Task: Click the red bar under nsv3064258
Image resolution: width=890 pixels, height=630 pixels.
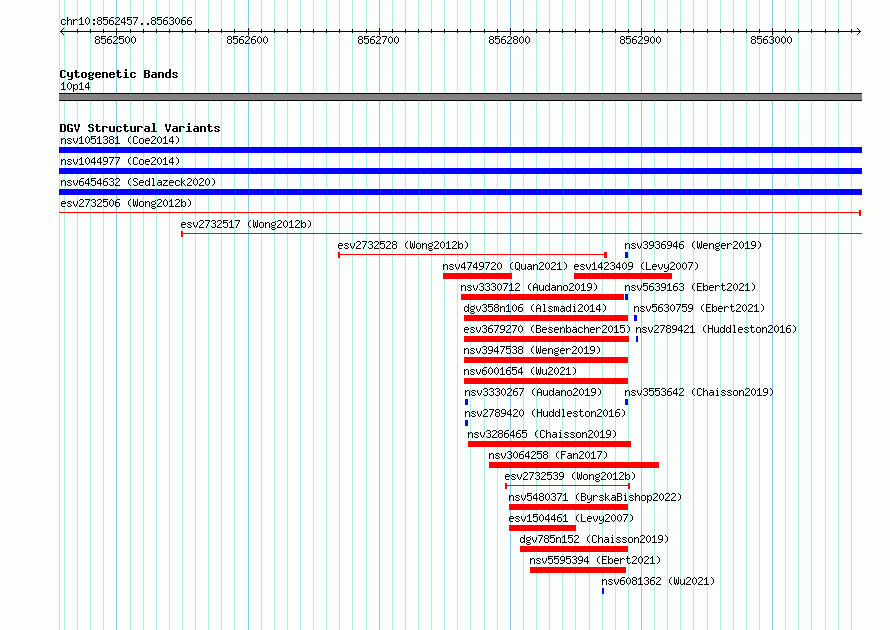Action: click(x=574, y=465)
